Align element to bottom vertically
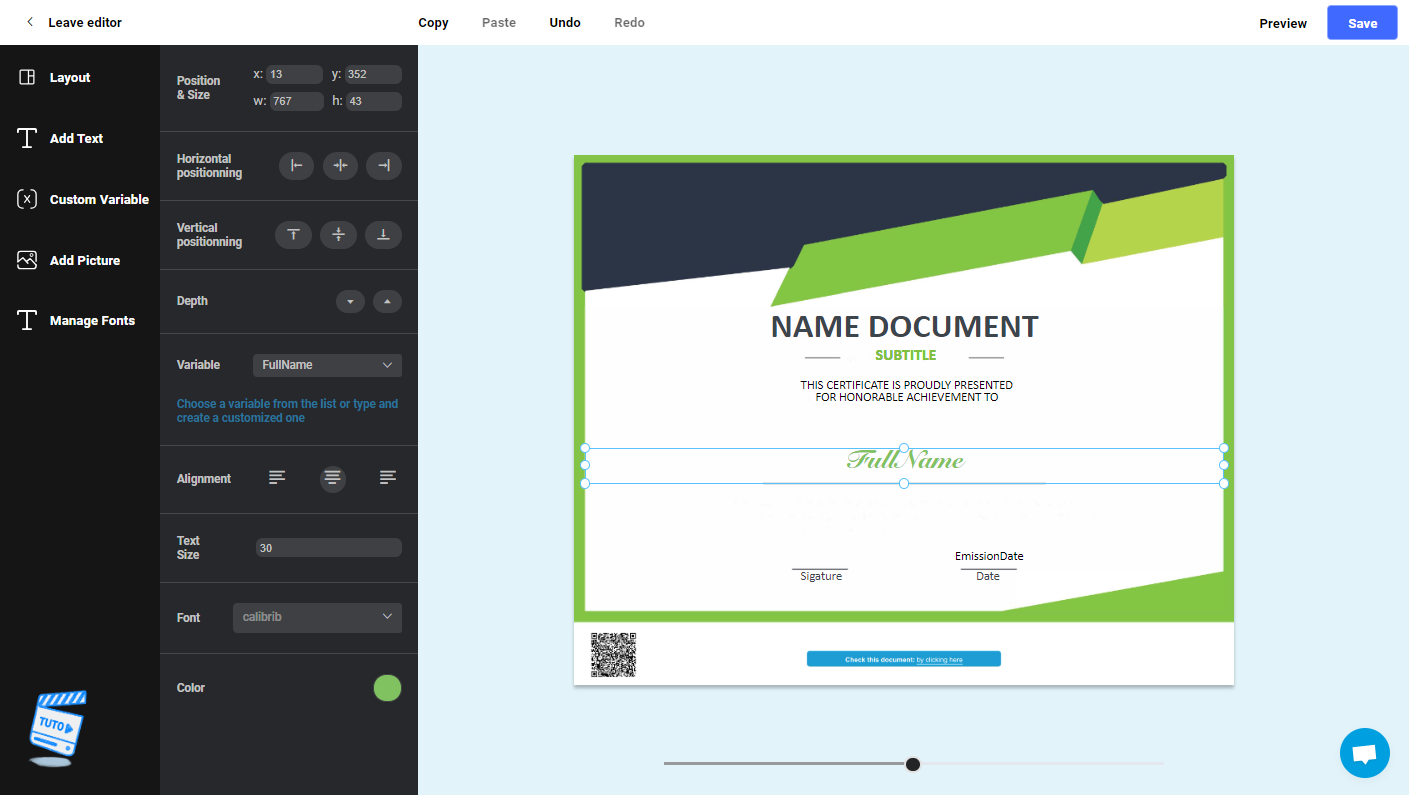 pos(383,235)
